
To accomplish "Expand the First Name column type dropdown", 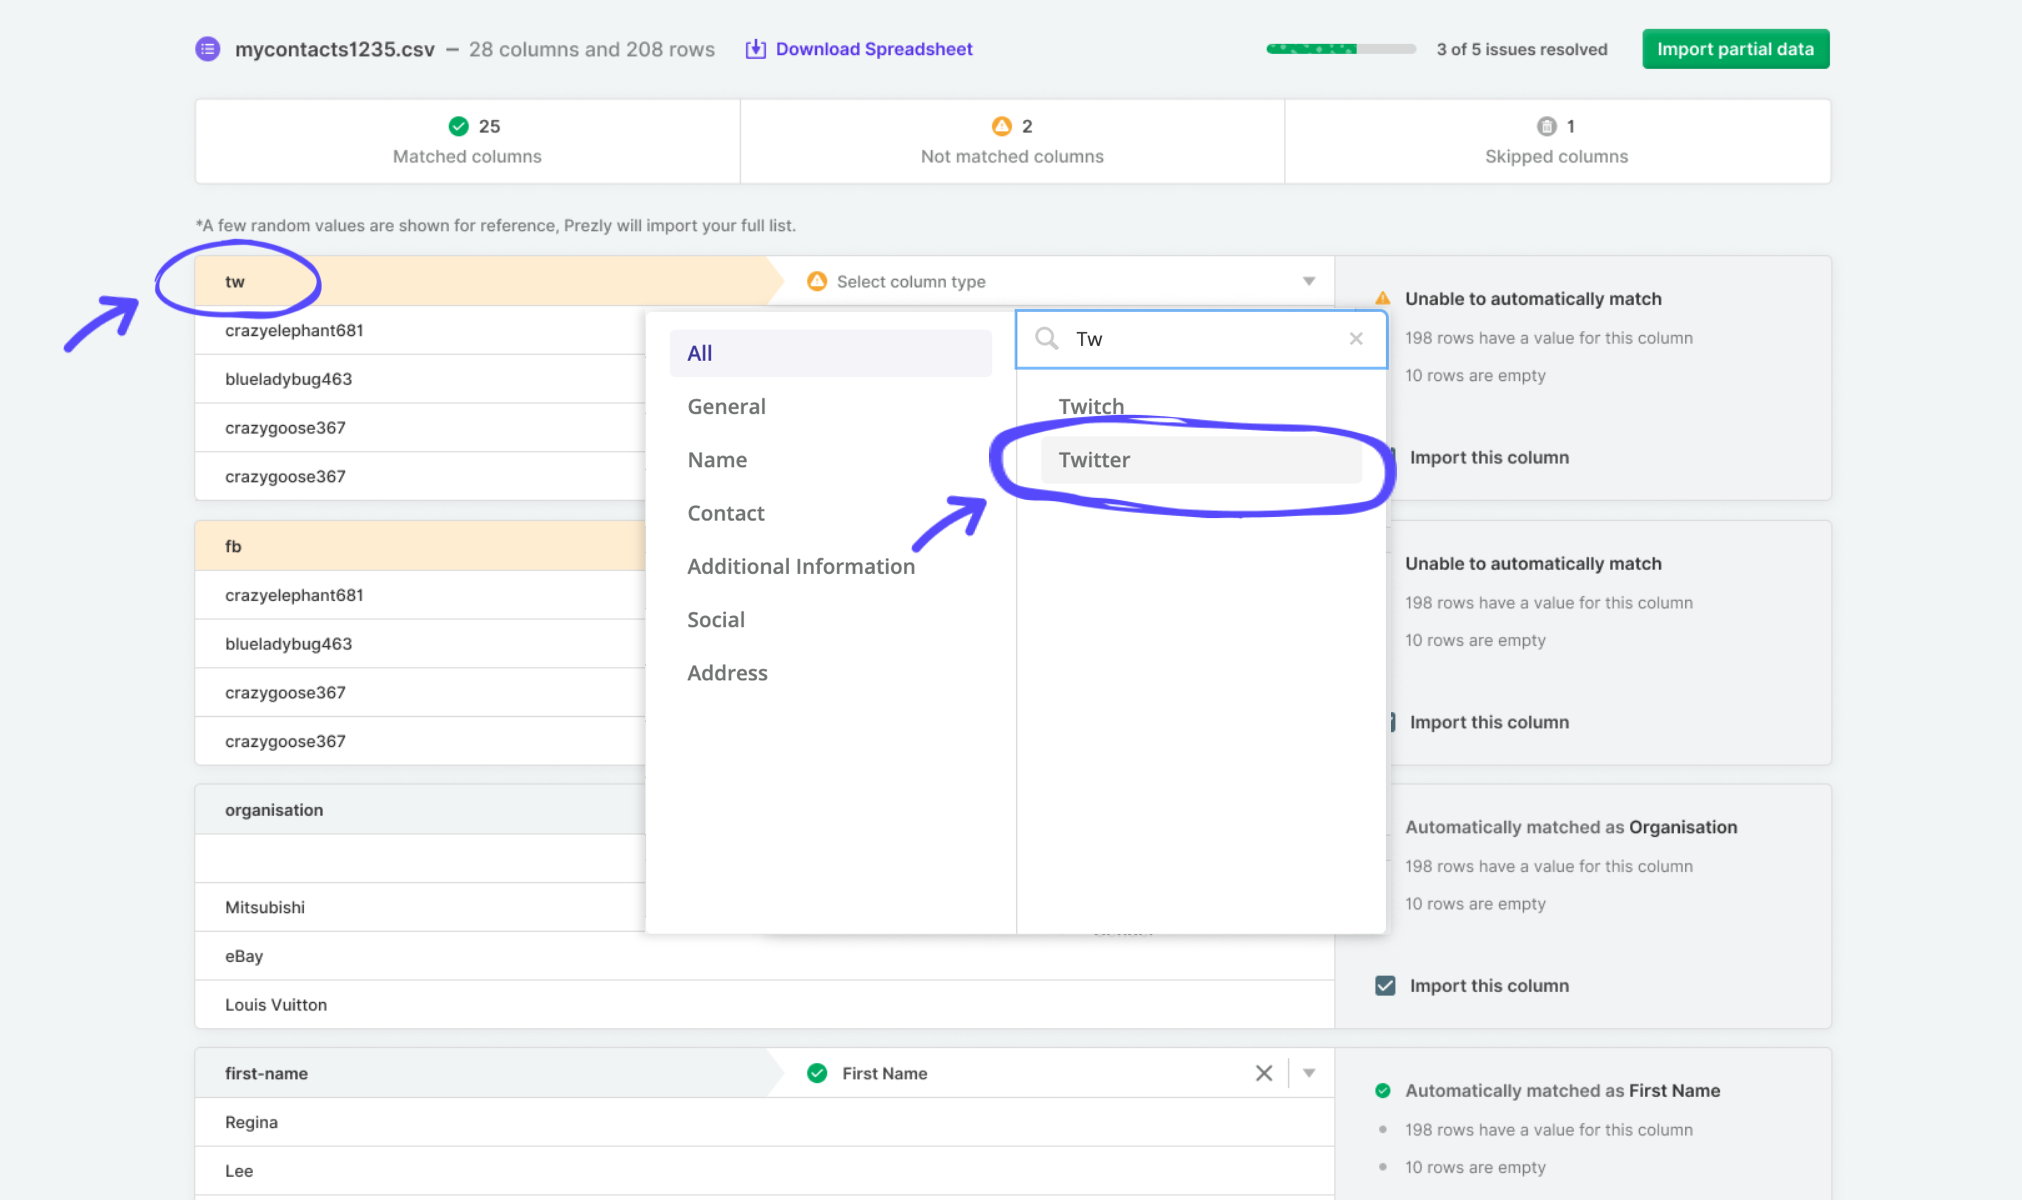I will (1308, 1073).
